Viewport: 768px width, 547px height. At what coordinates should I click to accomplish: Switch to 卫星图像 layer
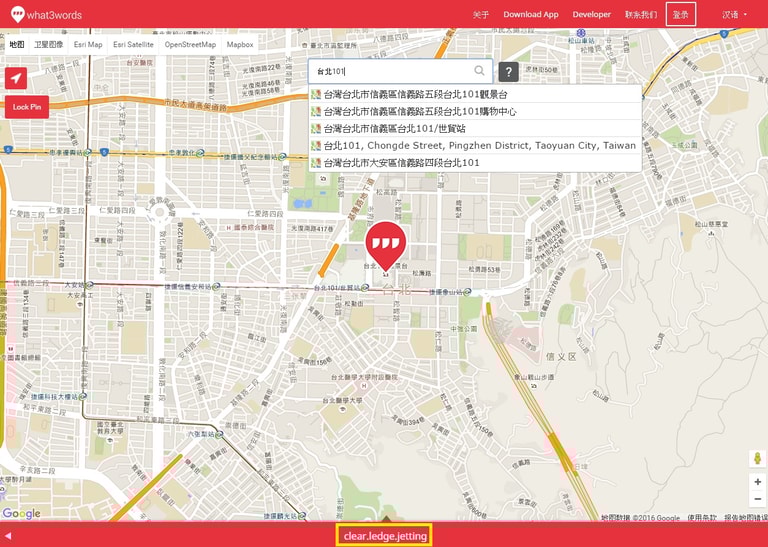tap(48, 45)
